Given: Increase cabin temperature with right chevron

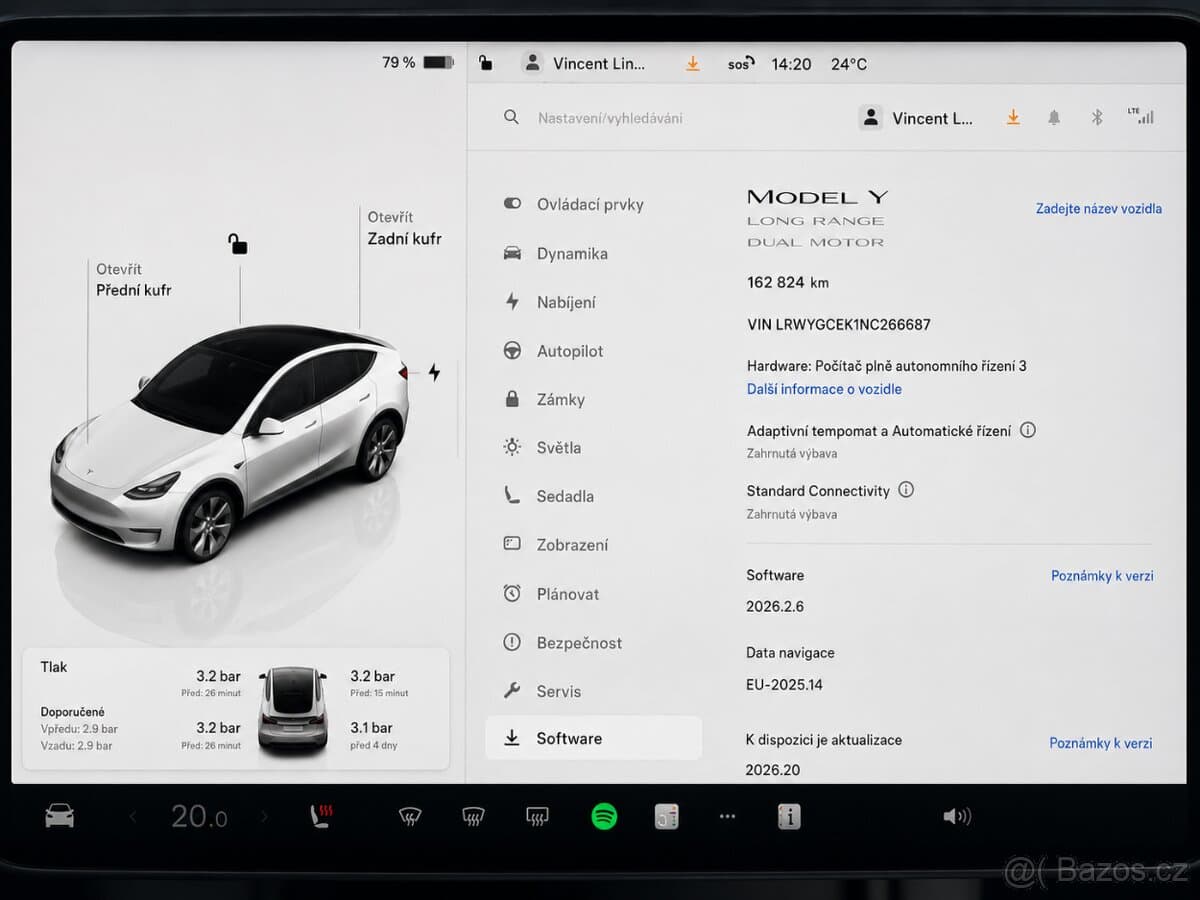Looking at the screenshot, I should [264, 817].
